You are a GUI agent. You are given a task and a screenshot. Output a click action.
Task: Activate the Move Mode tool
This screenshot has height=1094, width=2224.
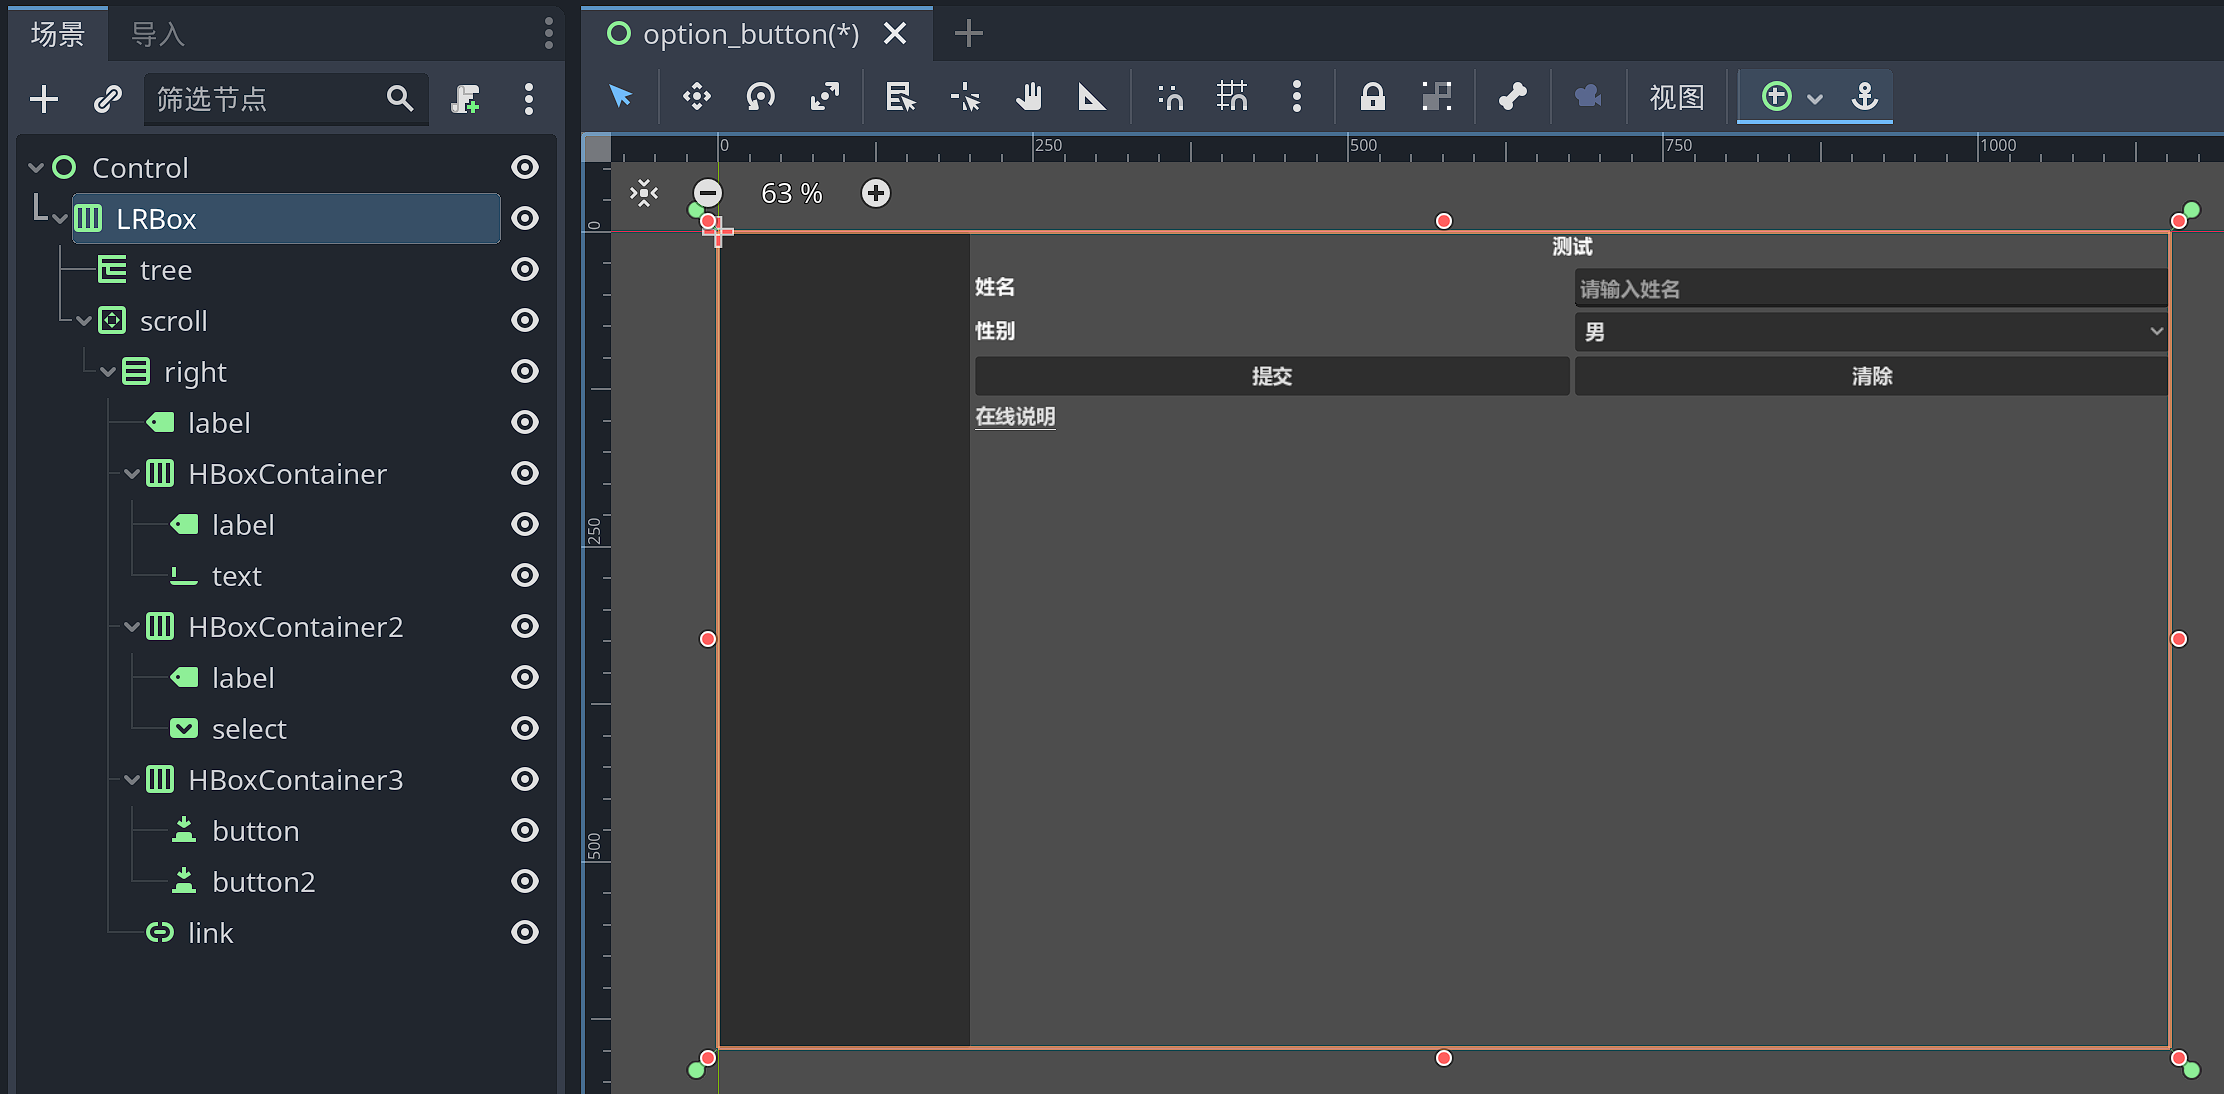[697, 97]
